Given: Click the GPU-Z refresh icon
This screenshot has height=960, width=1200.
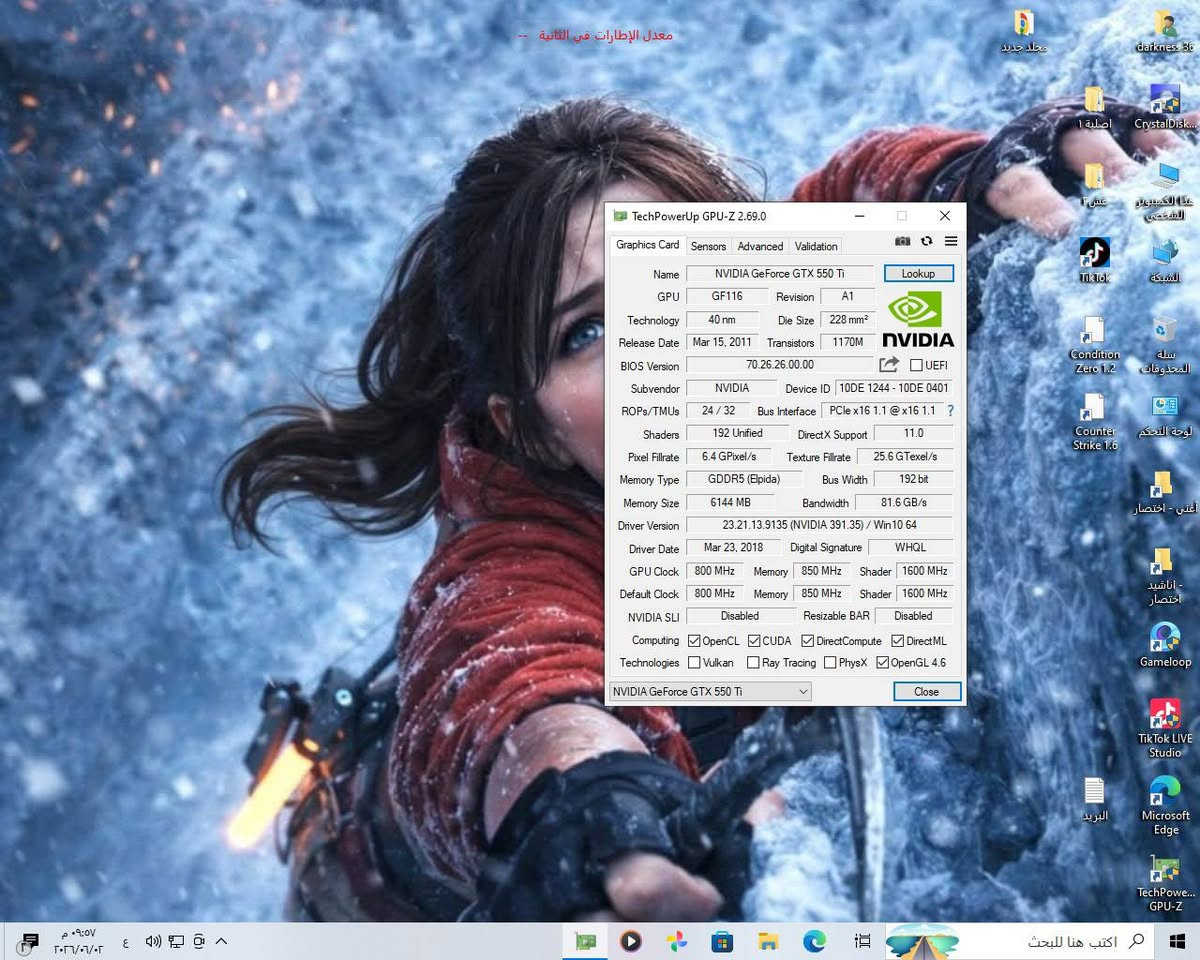Looking at the screenshot, I should [x=927, y=241].
